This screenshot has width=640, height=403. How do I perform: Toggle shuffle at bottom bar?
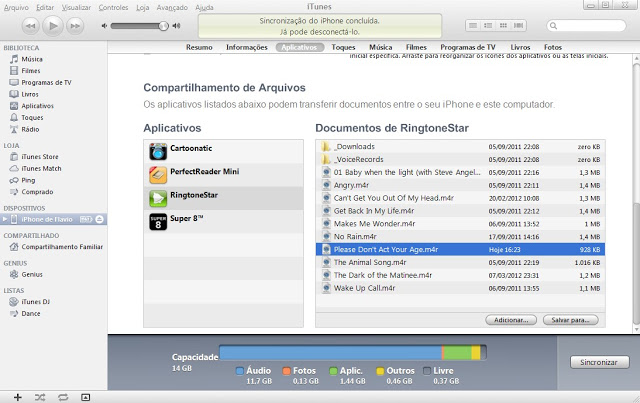pyautogui.click(x=39, y=396)
